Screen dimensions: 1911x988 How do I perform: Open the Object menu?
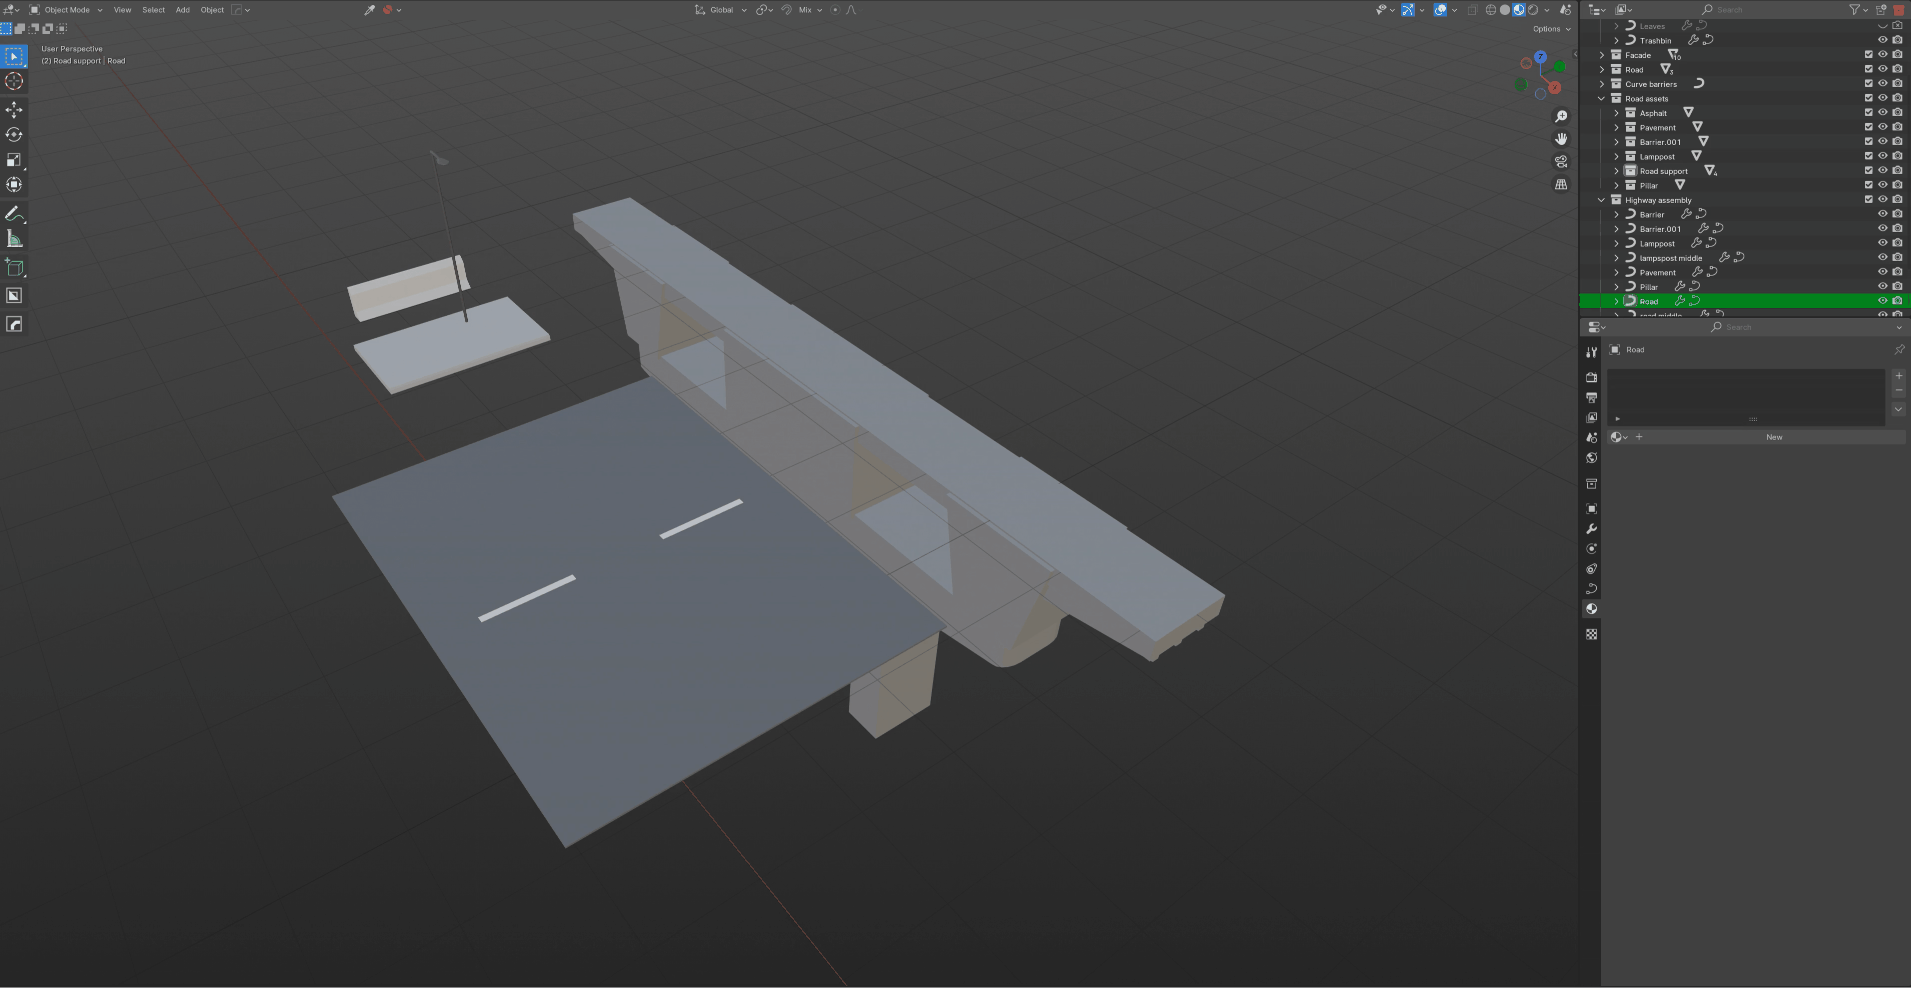point(212,10)
